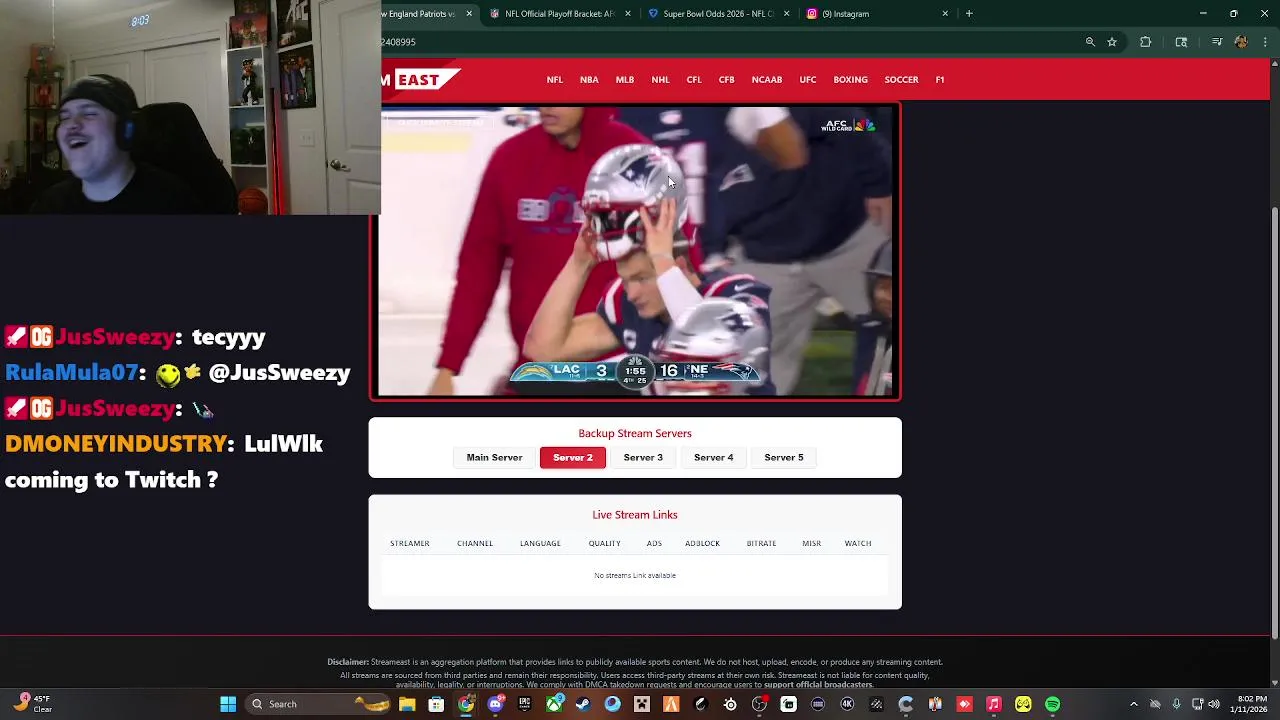Open the yellow controller app on taskbar
The width and height of the screenshot is (1280, 720).
(1023, 704)
